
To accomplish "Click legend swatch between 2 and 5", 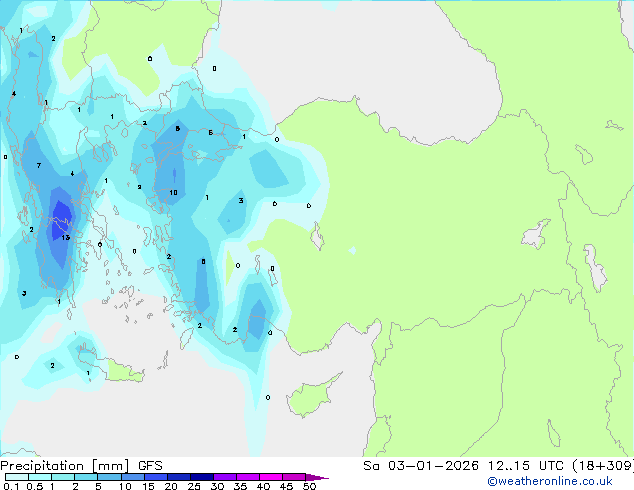I will (x=86, y=477).
